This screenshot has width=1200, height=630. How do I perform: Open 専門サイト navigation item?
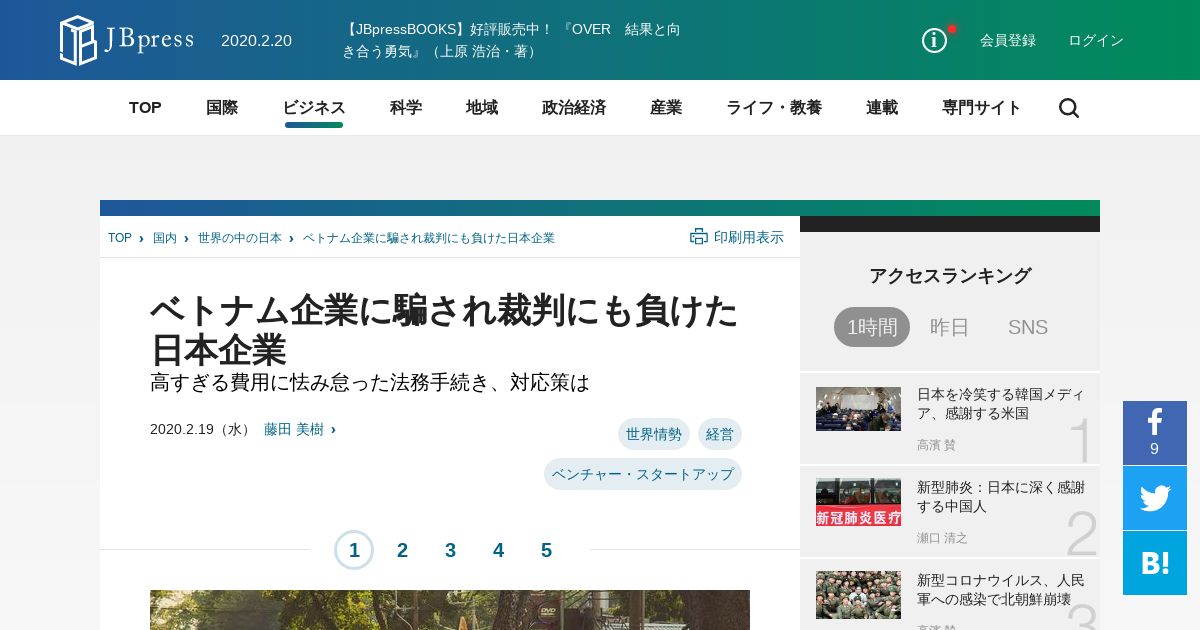click(982, 108)
